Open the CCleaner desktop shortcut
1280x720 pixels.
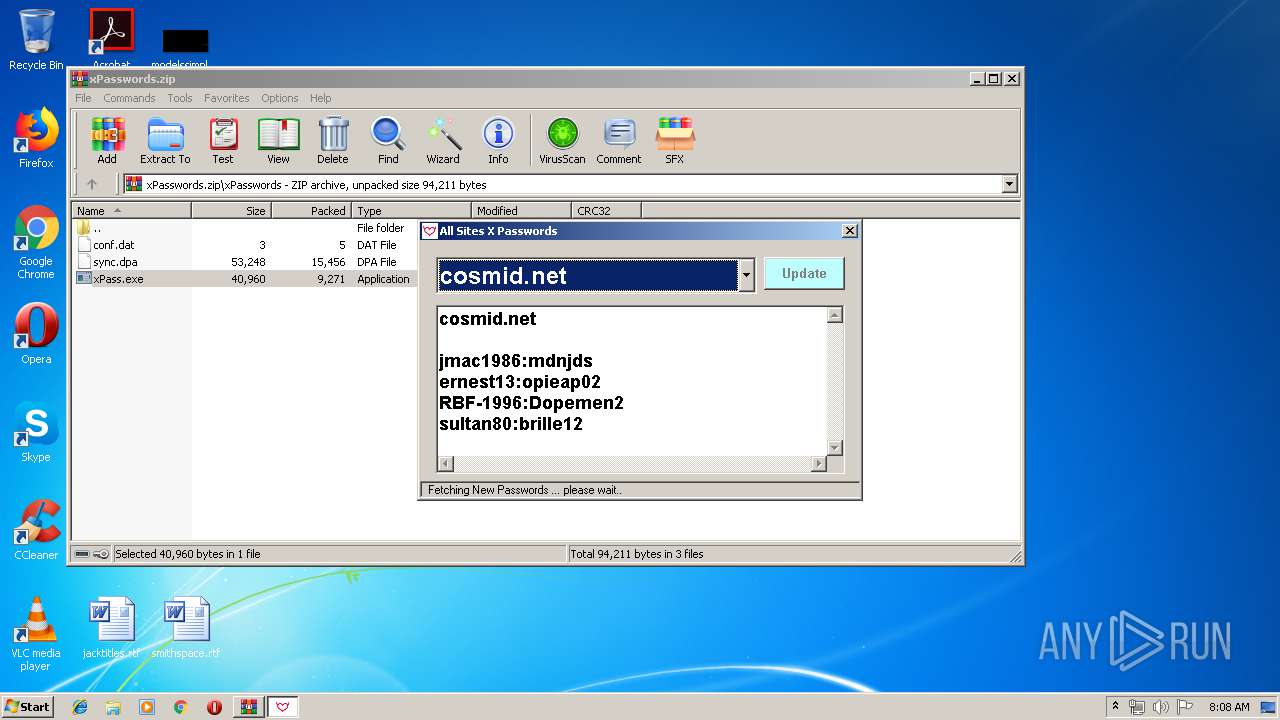pos(36,530)
